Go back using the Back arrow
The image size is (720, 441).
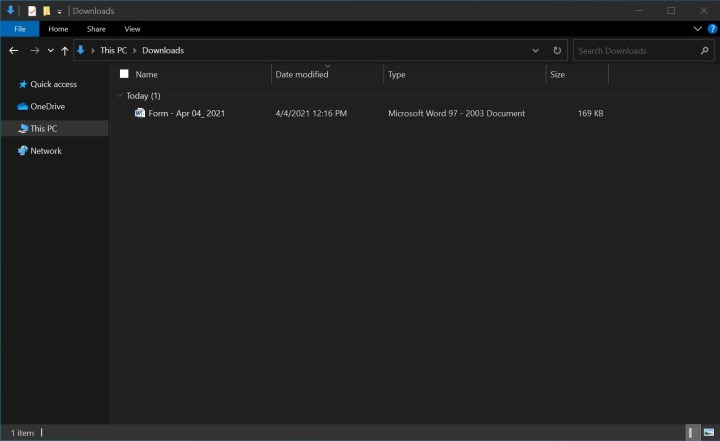click(x=14, y=50)
